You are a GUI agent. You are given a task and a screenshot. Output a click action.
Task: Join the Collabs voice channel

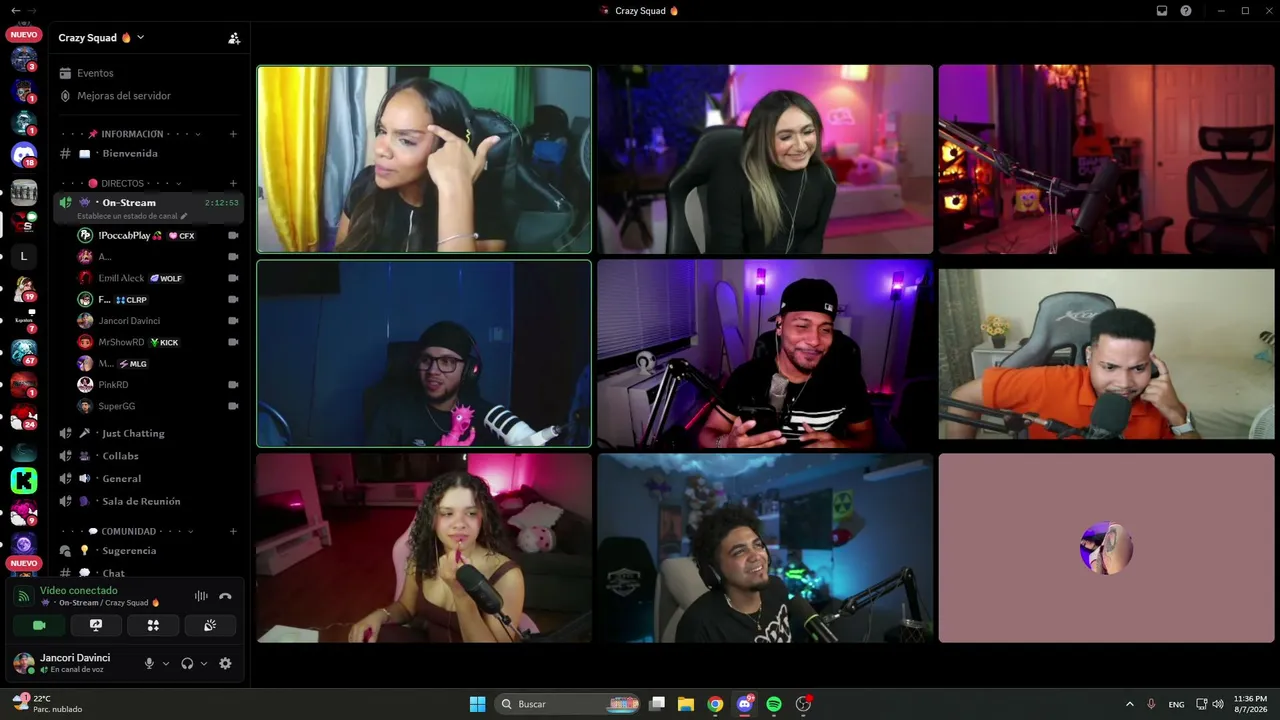pyautogui.click(x=149, y=456)
